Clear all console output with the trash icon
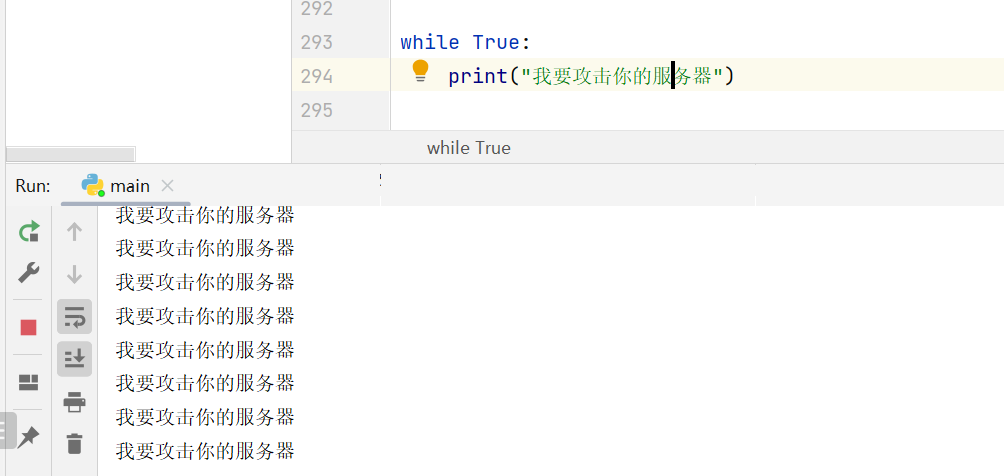Image resolution: width=1004 pixels, height=476 pixels. (74, 443)
